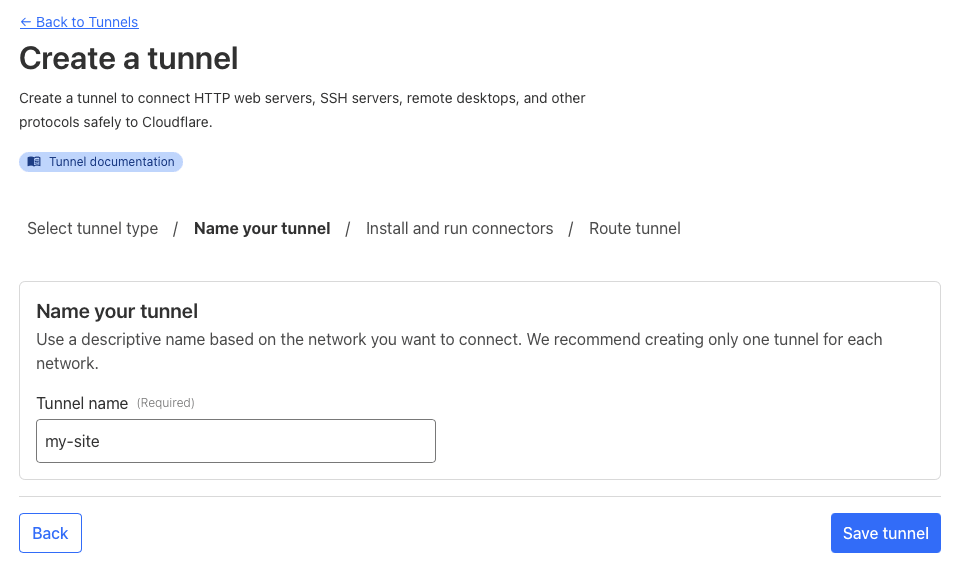The height and width of the screenshot is (586, 963).
Task: Click the slash separator before Route tunnel
Action: (x=571, y=229)
